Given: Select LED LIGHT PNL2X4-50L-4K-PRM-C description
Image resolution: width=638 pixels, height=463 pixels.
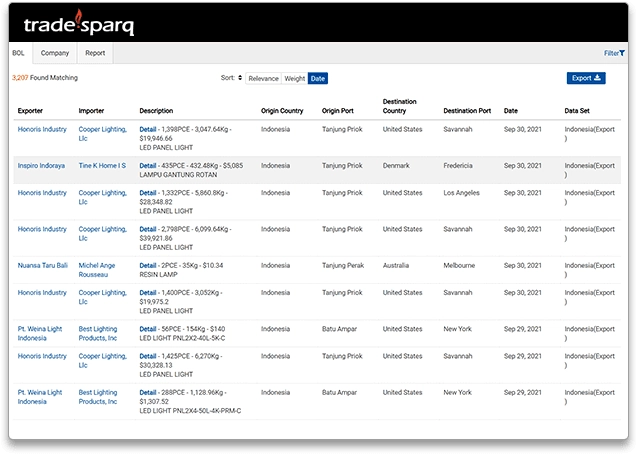Looking at the screenshot, I should tap(190, 411).
